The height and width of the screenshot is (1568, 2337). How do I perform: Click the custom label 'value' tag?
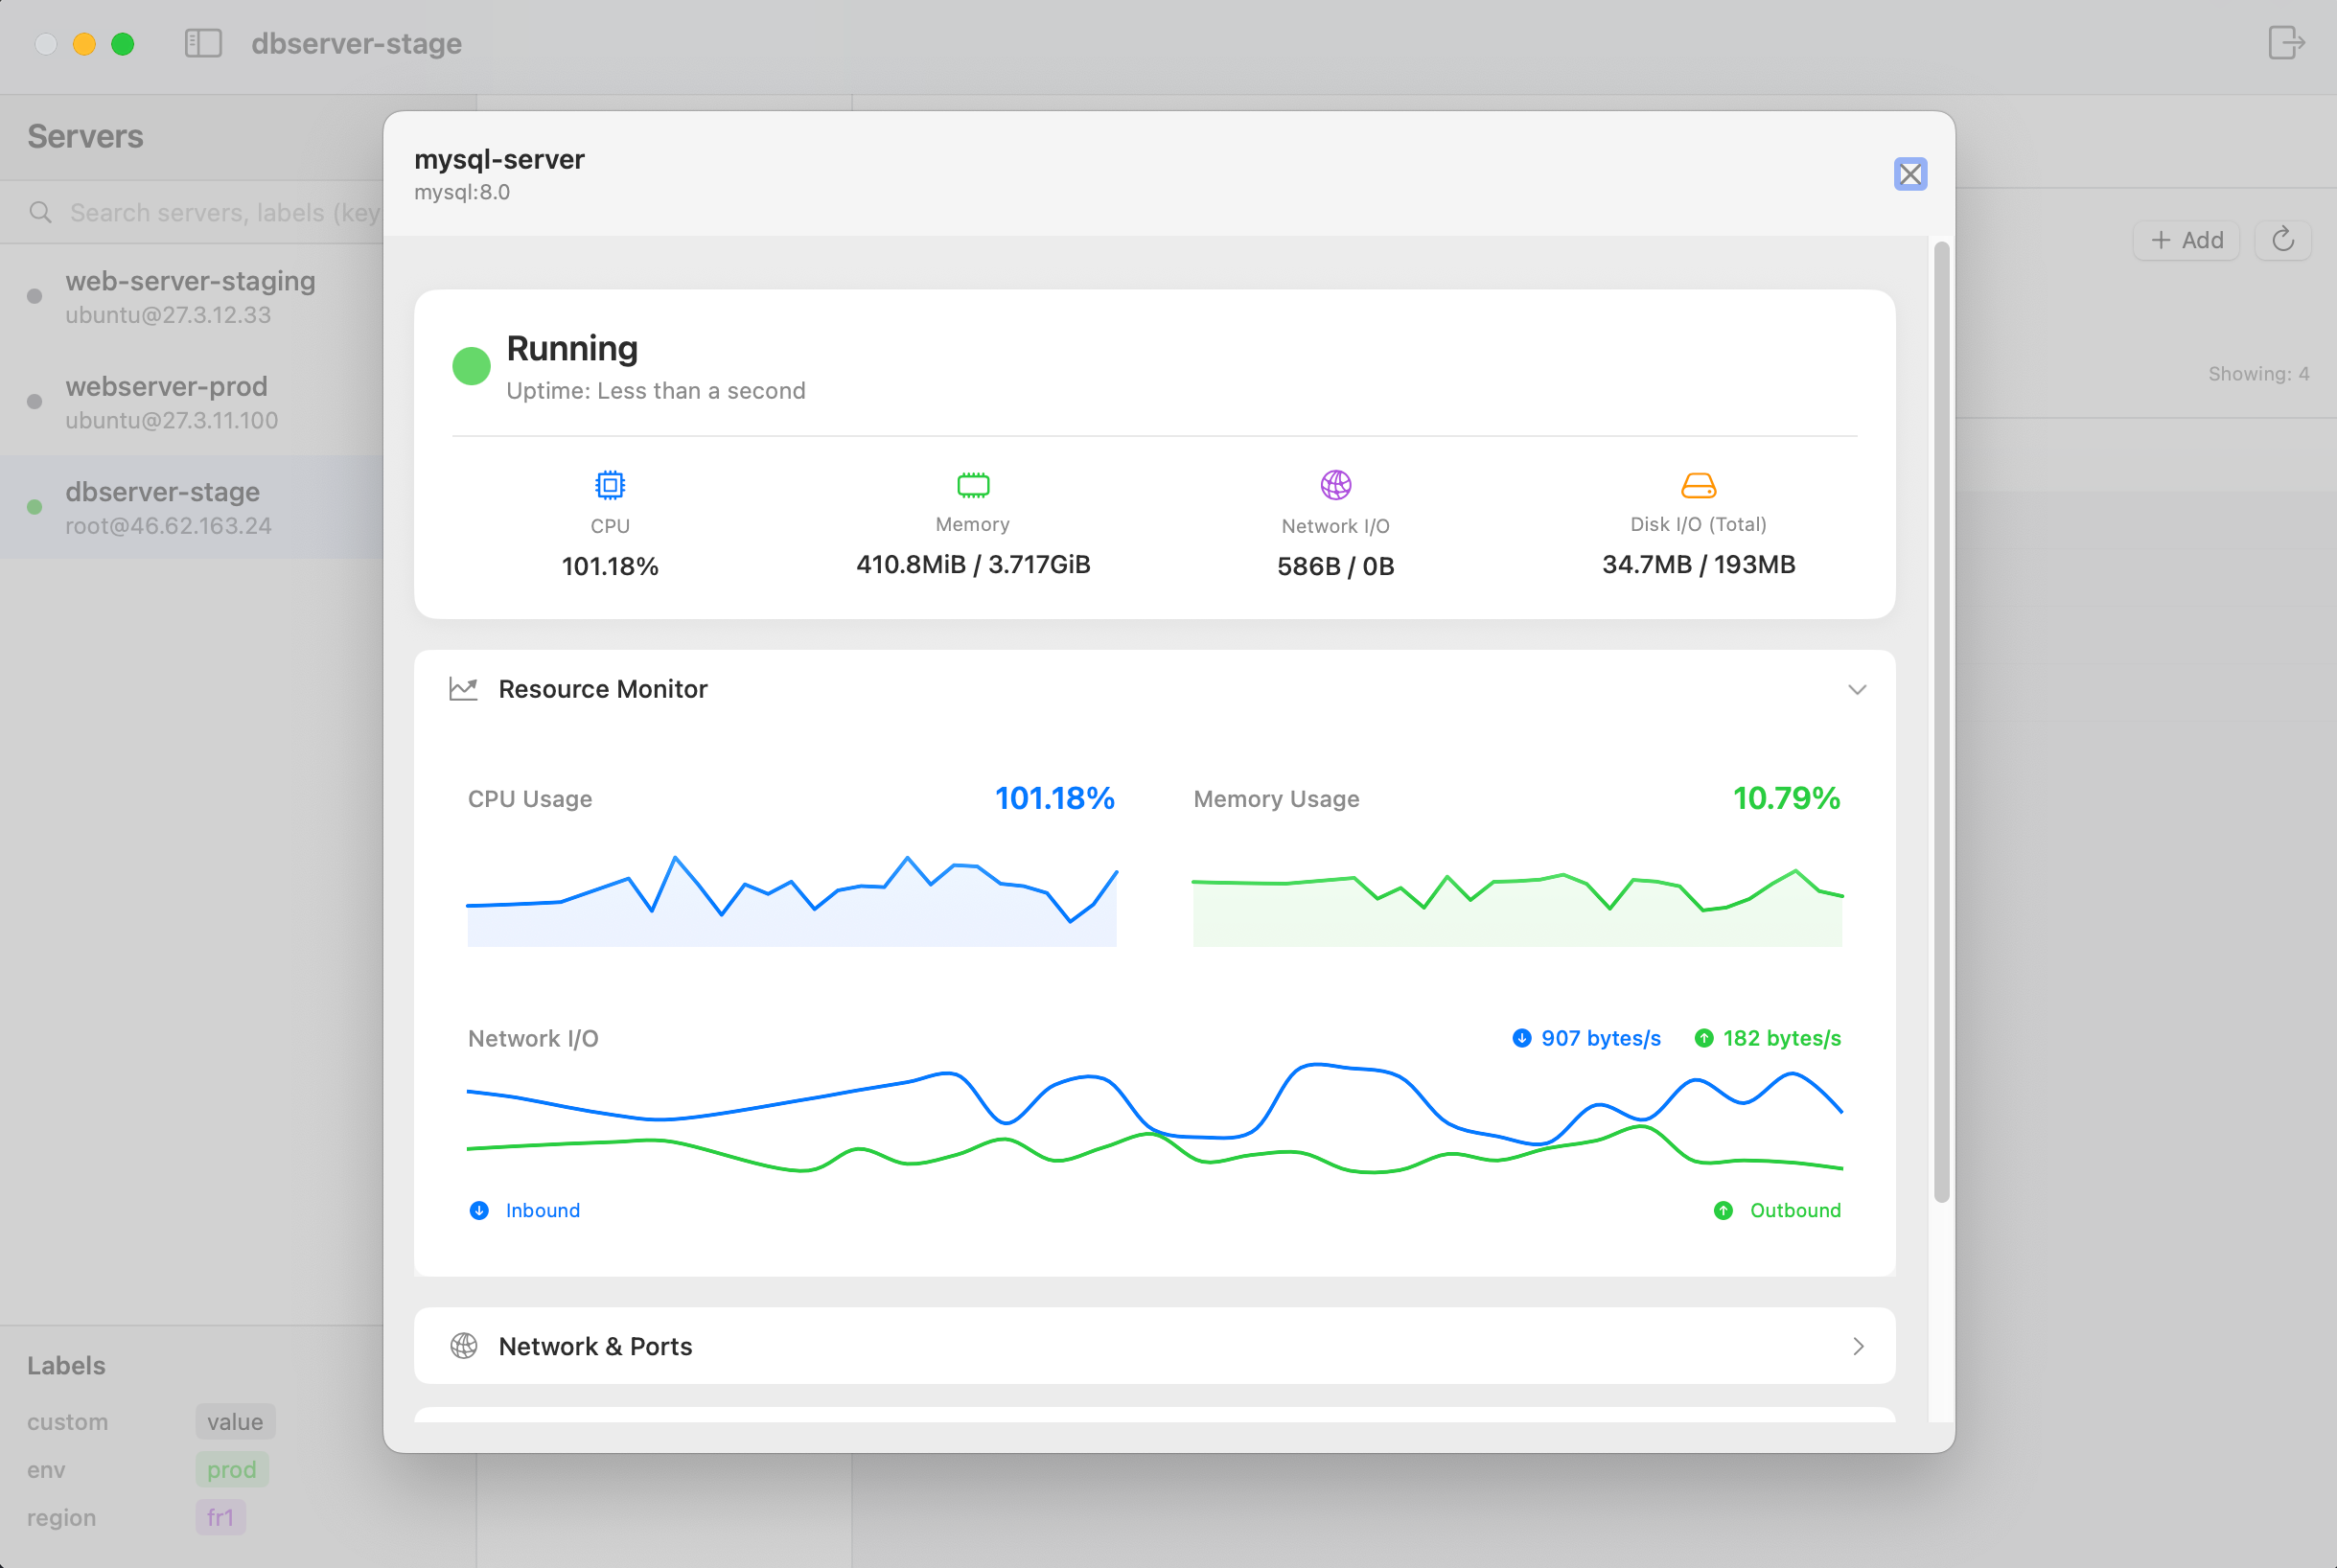point(235,1422)
